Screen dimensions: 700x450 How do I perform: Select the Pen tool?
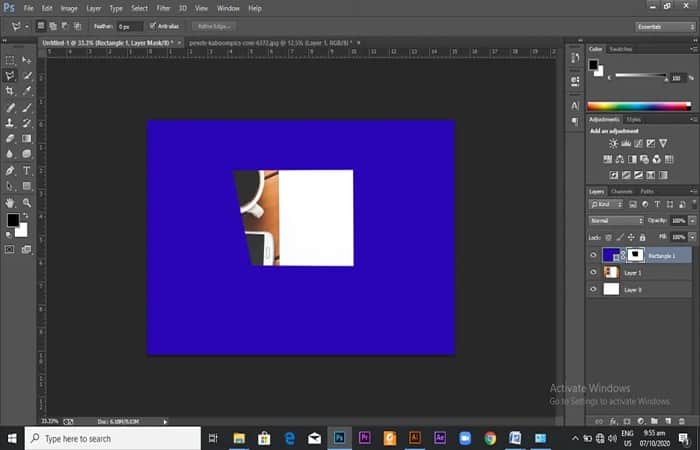click(x=10, y=171)
